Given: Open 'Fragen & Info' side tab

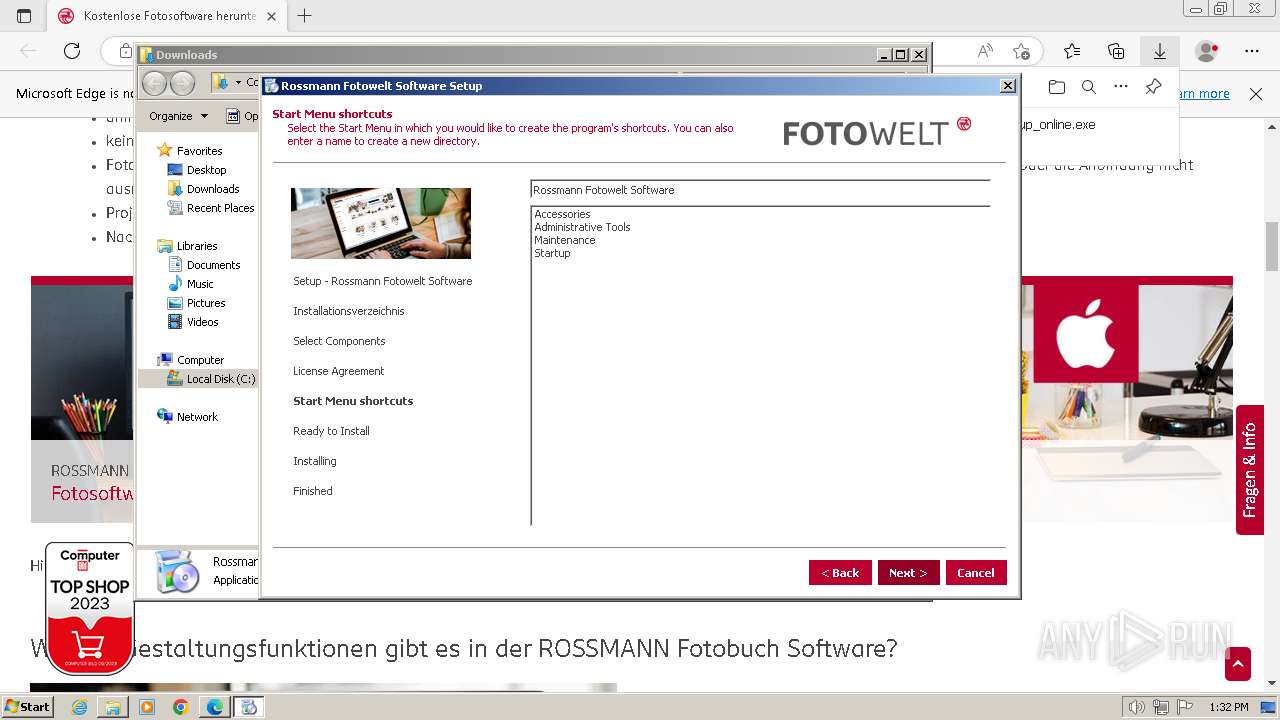Looking at the screenshot, I should pyautogui.click(x=1250, y=470).
